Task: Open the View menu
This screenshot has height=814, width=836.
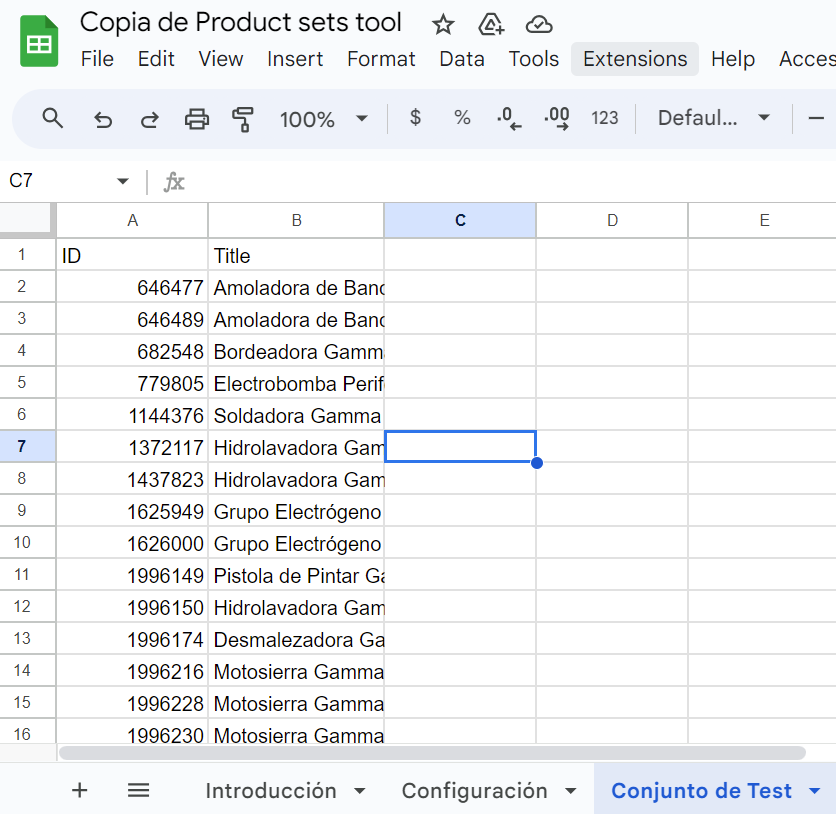Action: [x=221, y=59]
